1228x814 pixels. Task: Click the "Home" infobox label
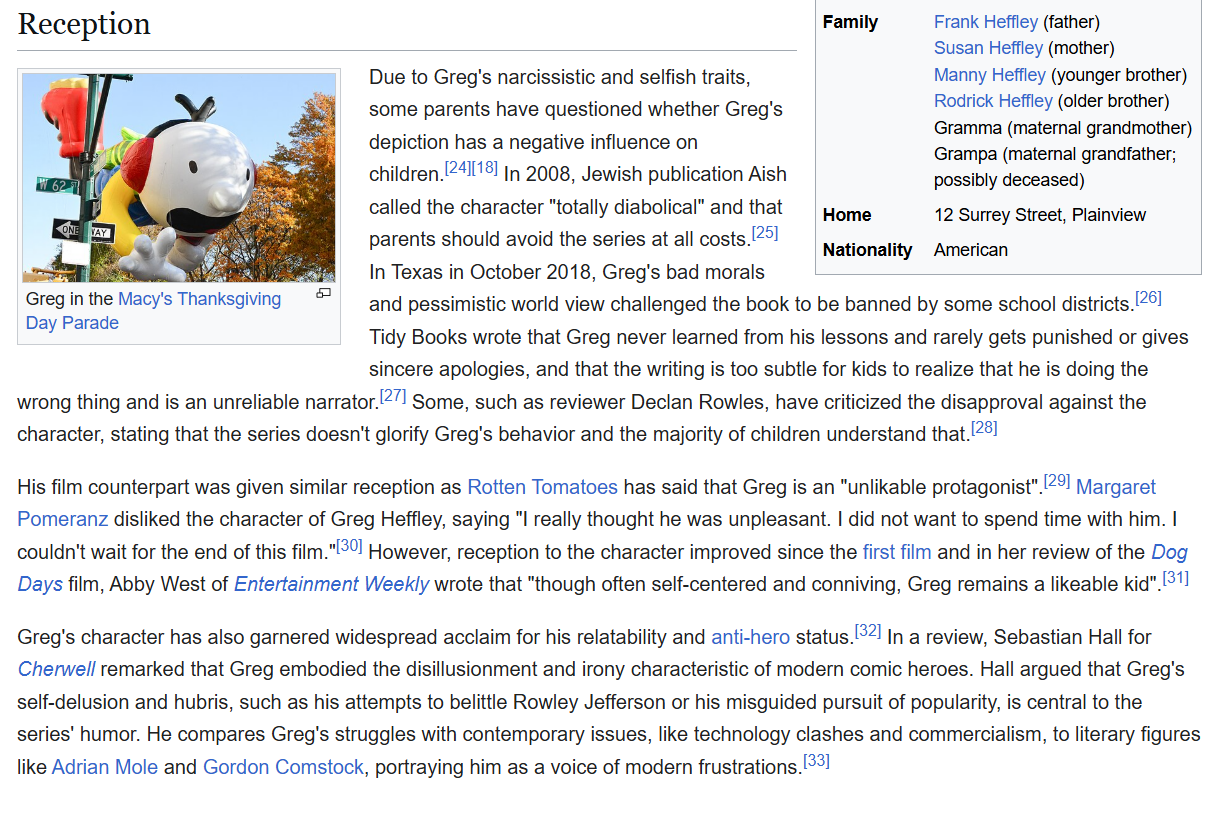click(x=847, y=215)
